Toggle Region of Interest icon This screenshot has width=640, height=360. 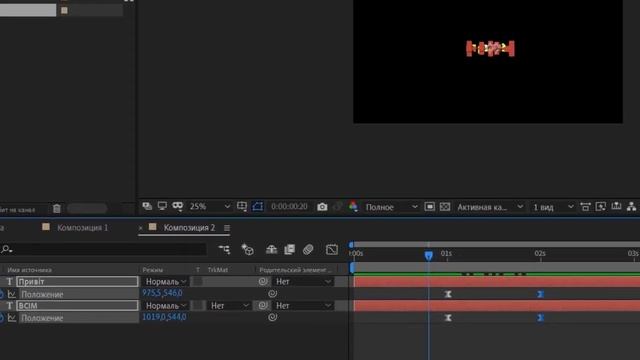pyautogui.click(x=429, y=207)
